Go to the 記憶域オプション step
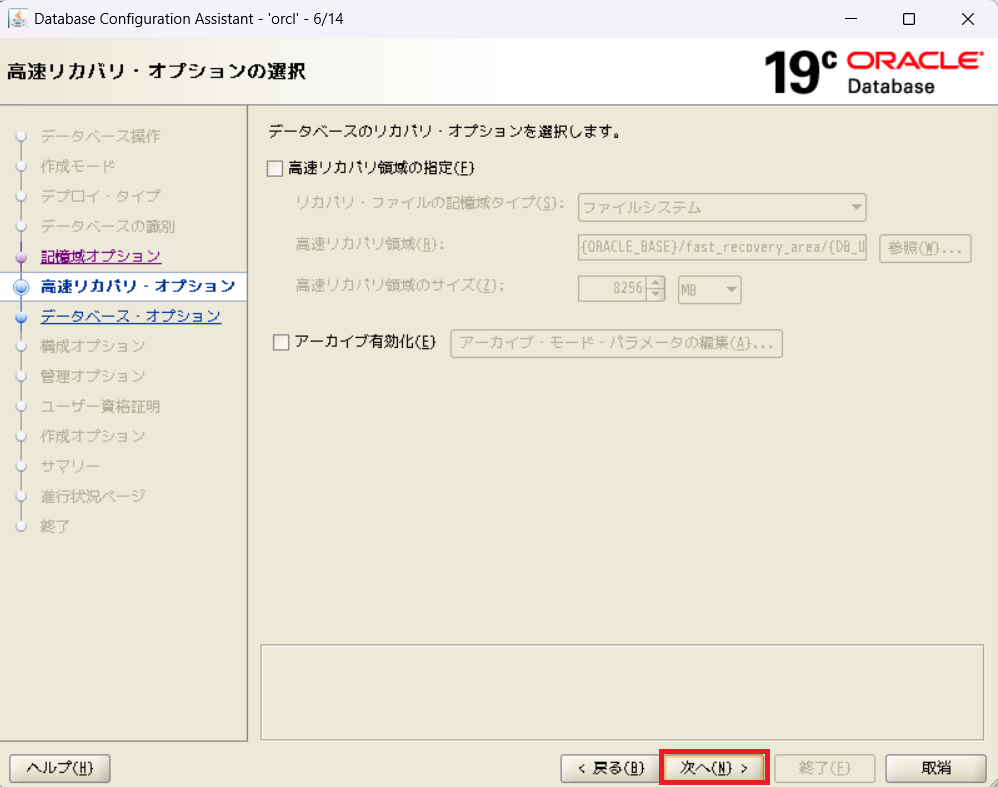Viewport: 998px width, 787px height. [x=100, y=257]
